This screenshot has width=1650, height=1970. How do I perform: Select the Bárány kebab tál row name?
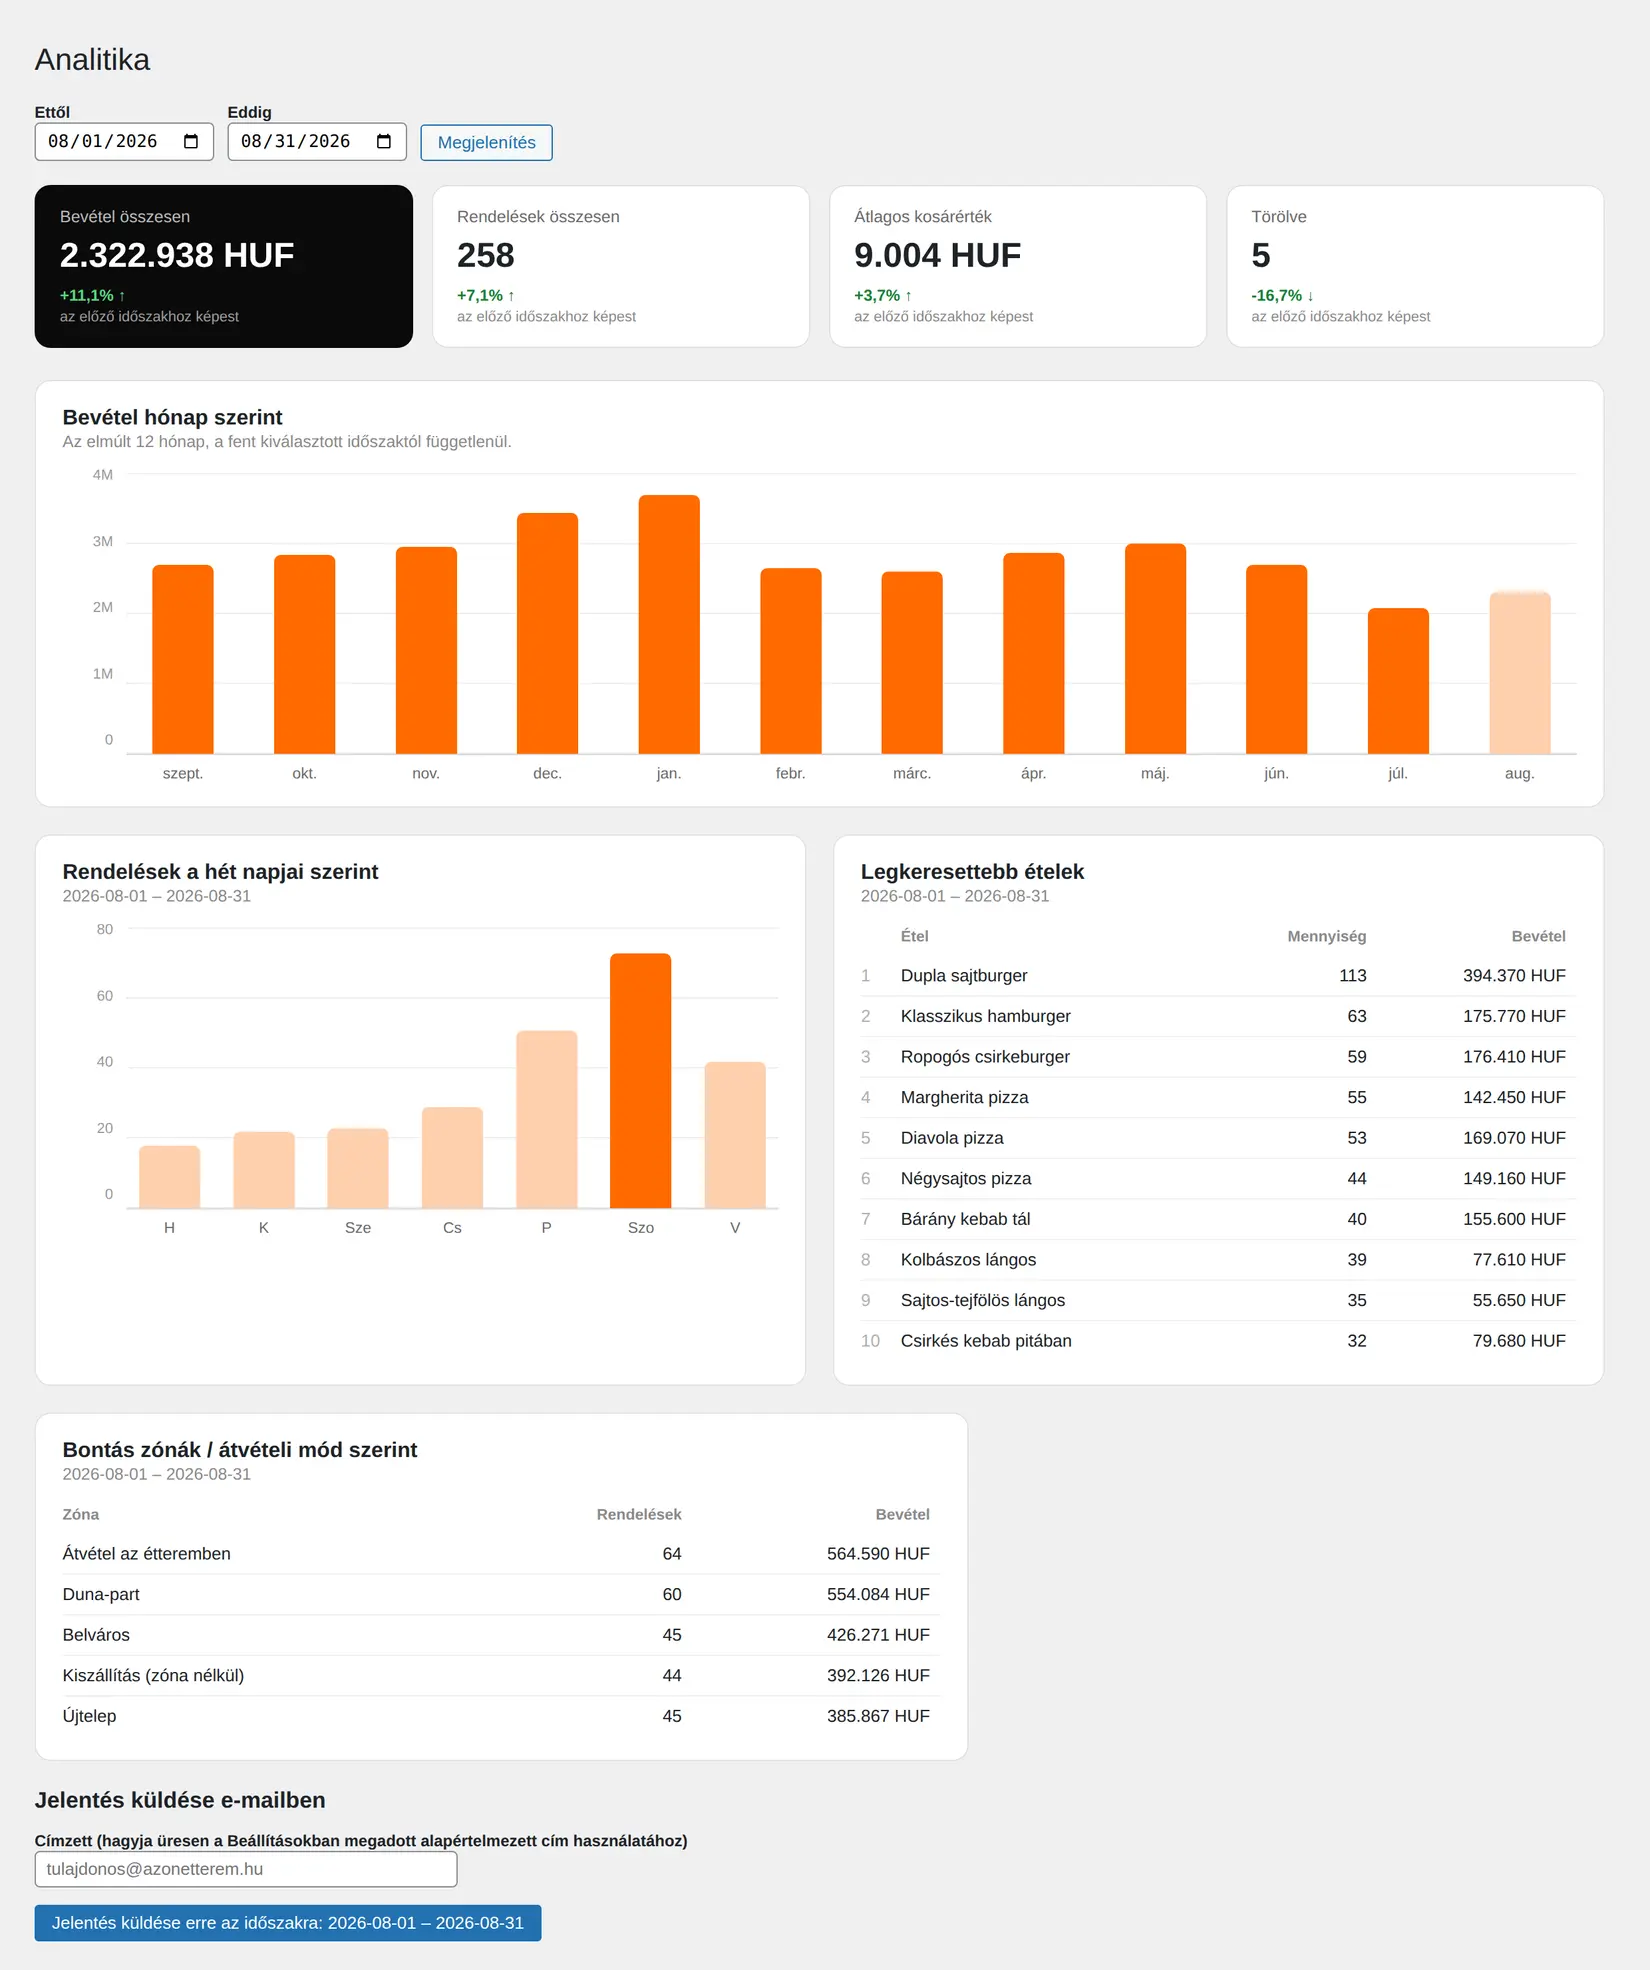pyautogui.click(x=965, y=1219)
